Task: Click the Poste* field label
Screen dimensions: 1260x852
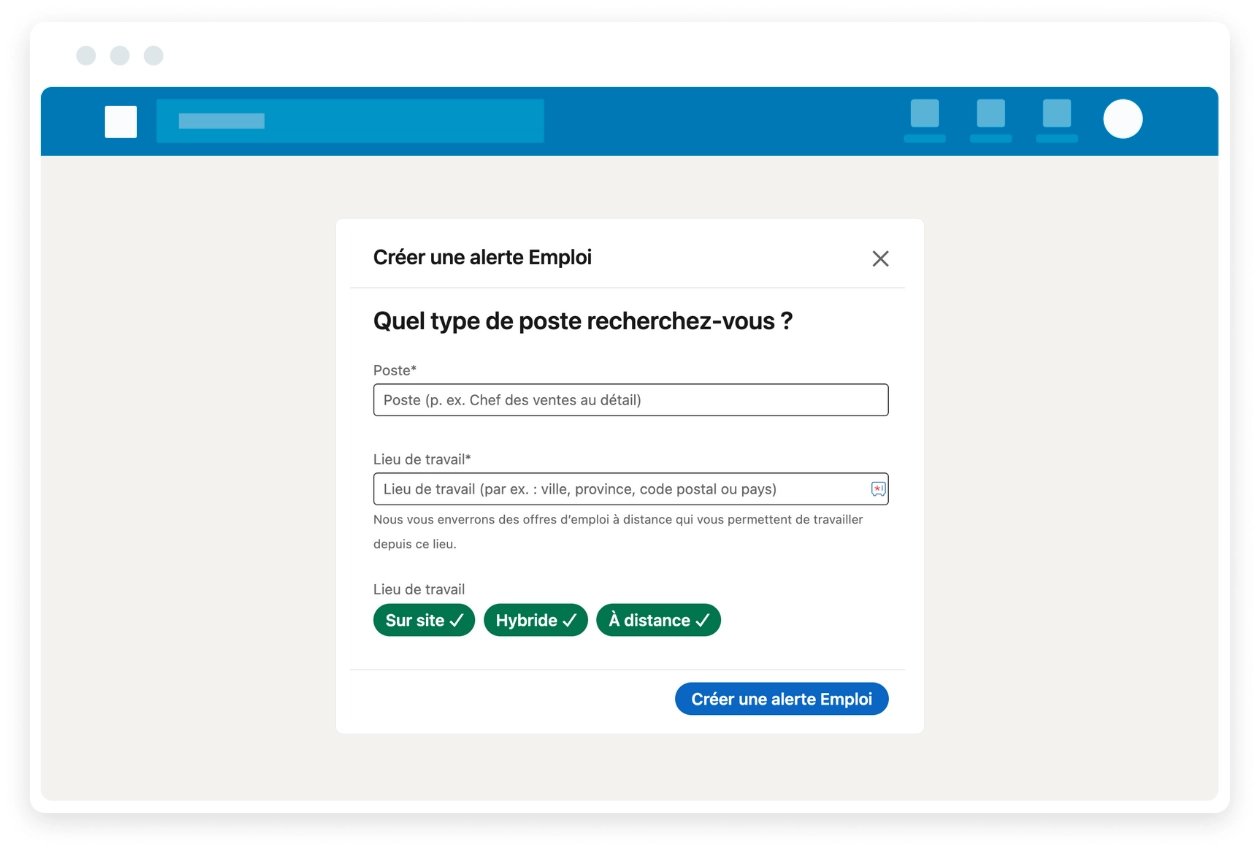Action: pos(395,371)
